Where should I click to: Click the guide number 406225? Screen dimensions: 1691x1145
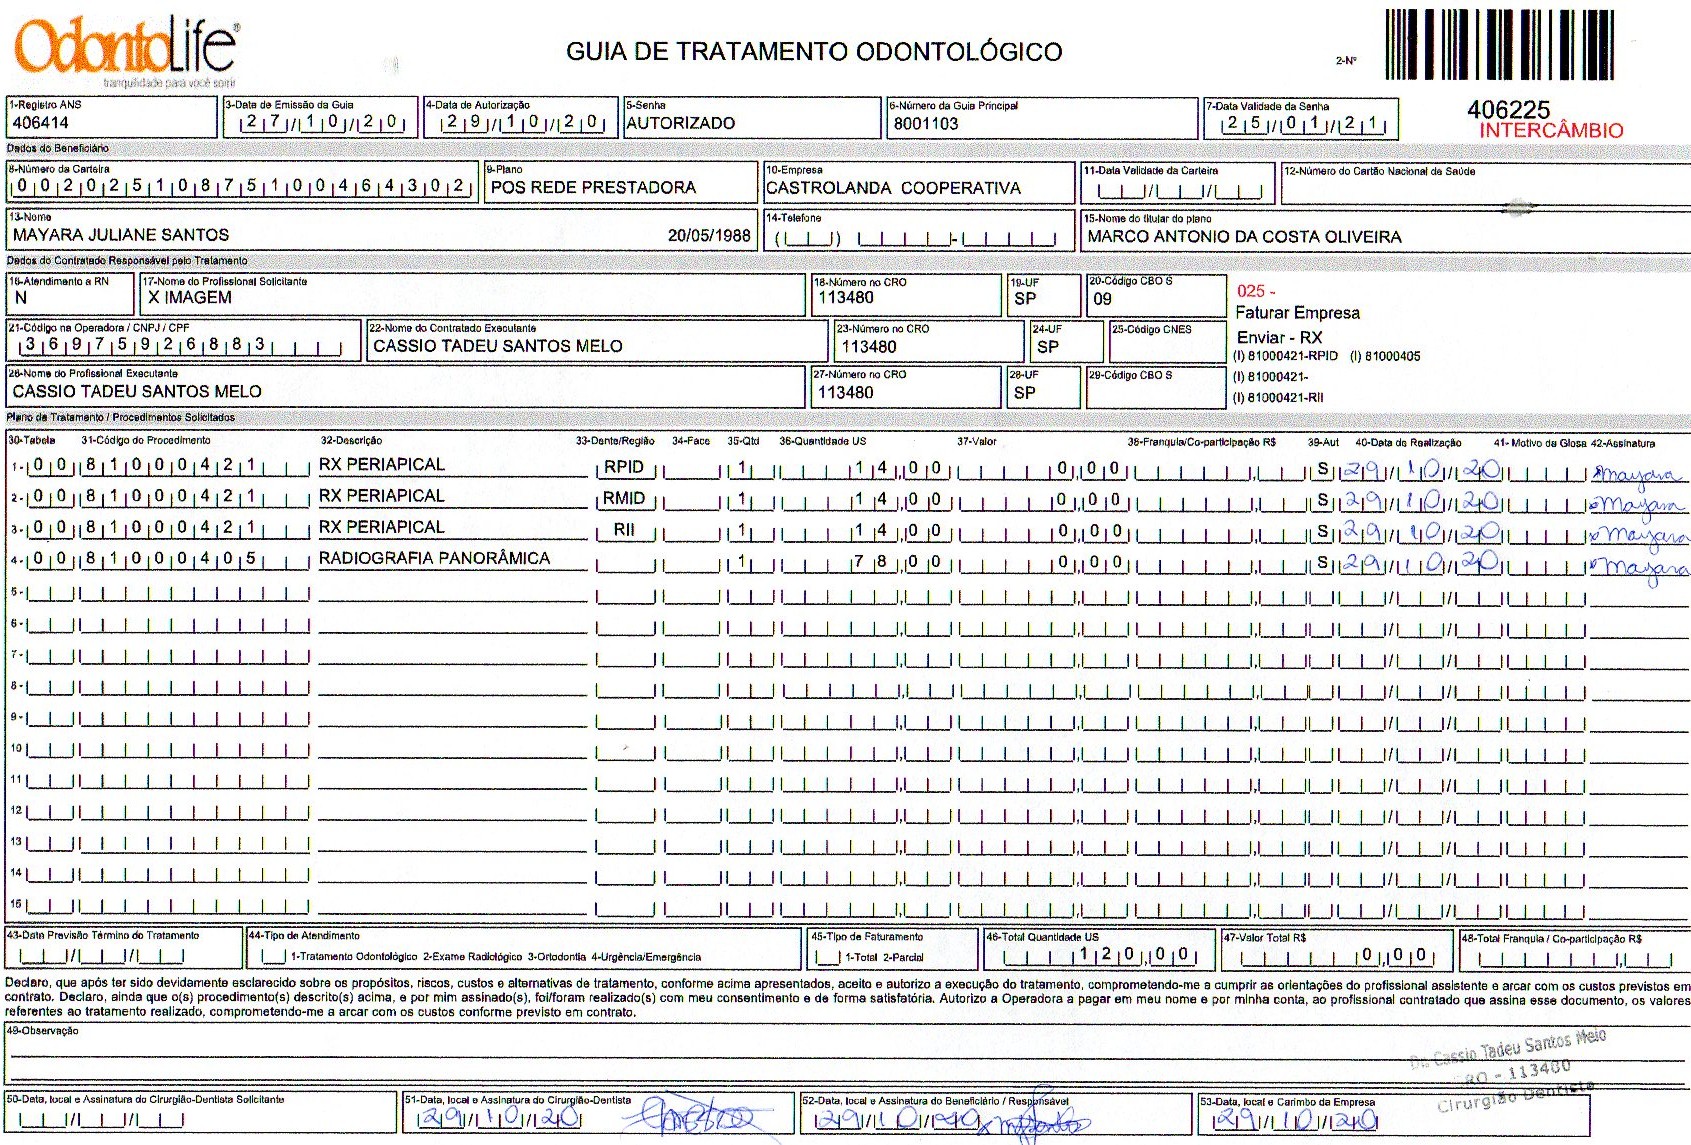click(1508, 109)
